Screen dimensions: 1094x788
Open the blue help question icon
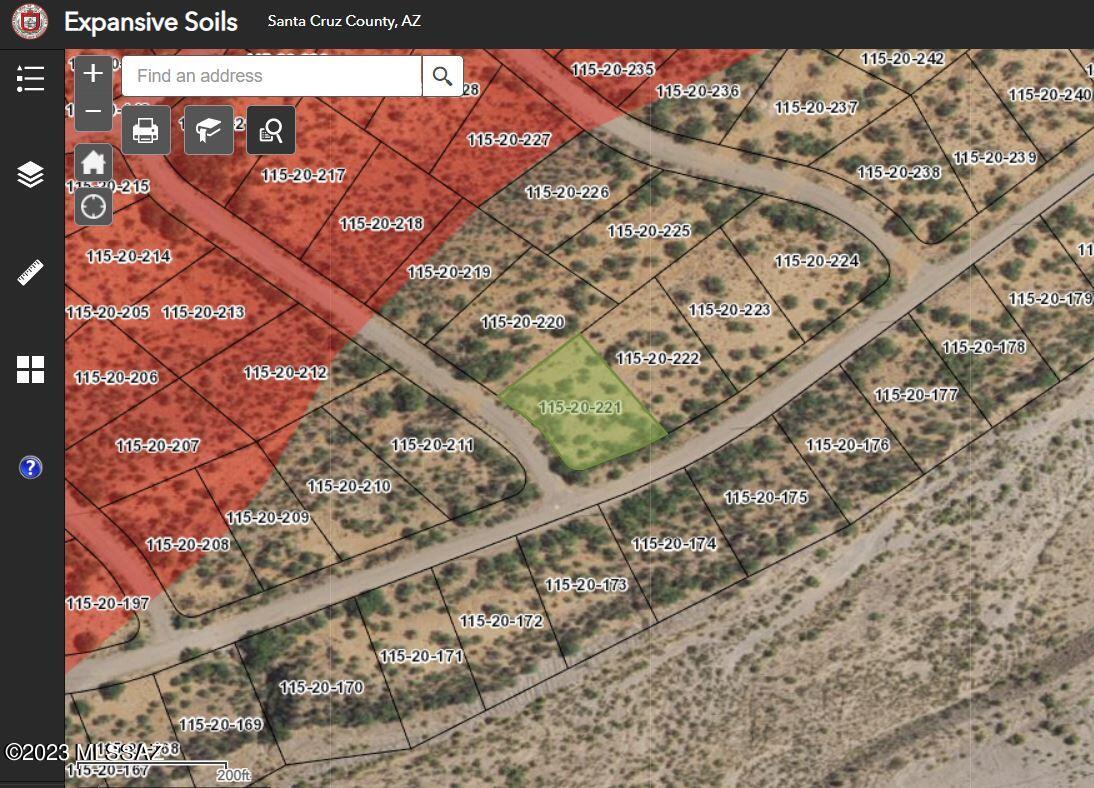coord(30,467)
